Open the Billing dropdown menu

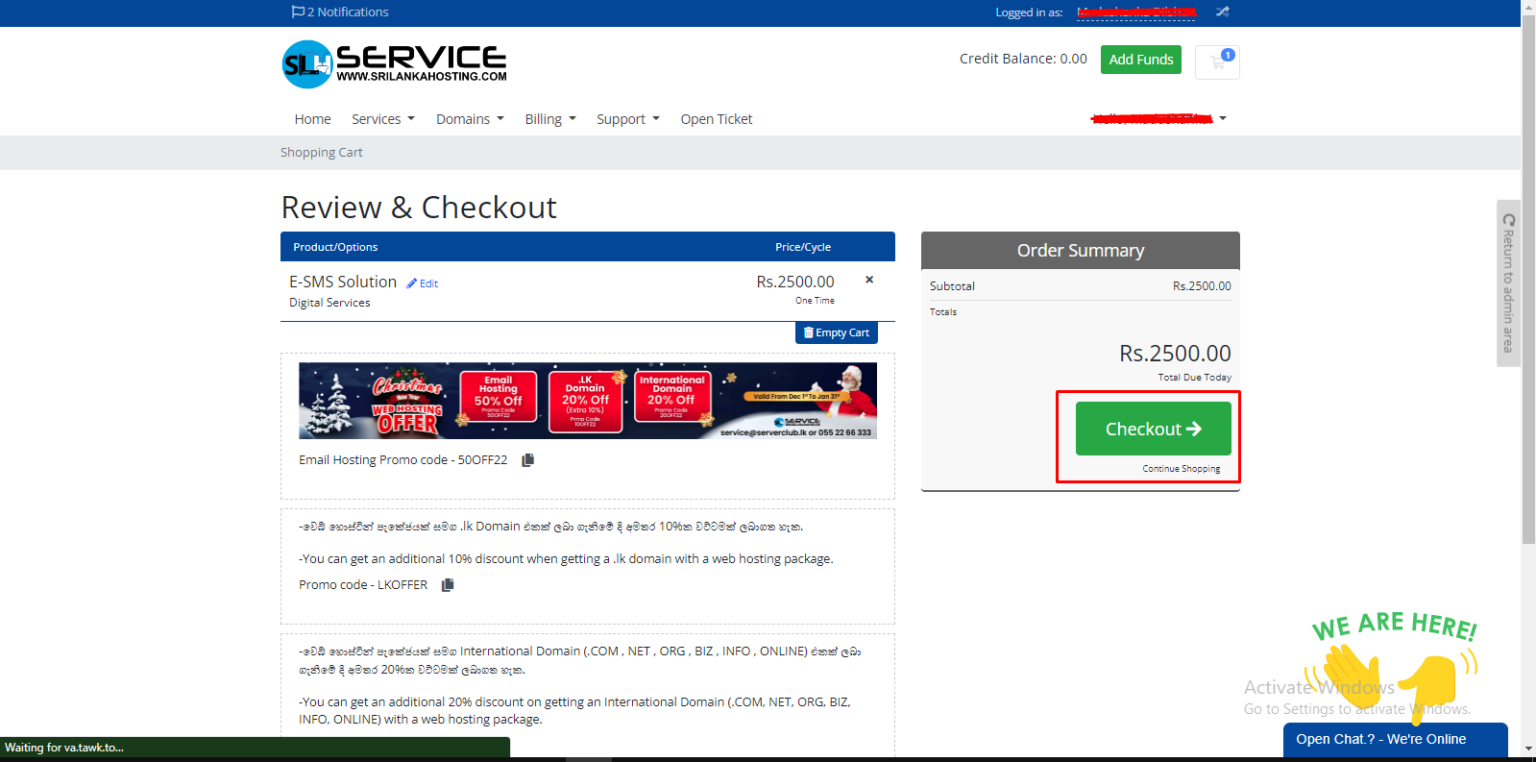tap(550, 119)
